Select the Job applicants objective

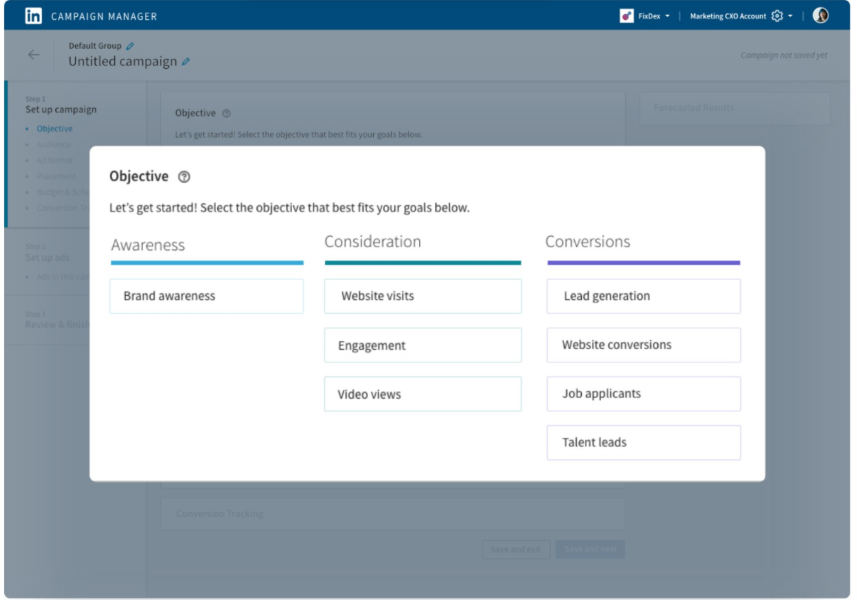tap(644, 393)
